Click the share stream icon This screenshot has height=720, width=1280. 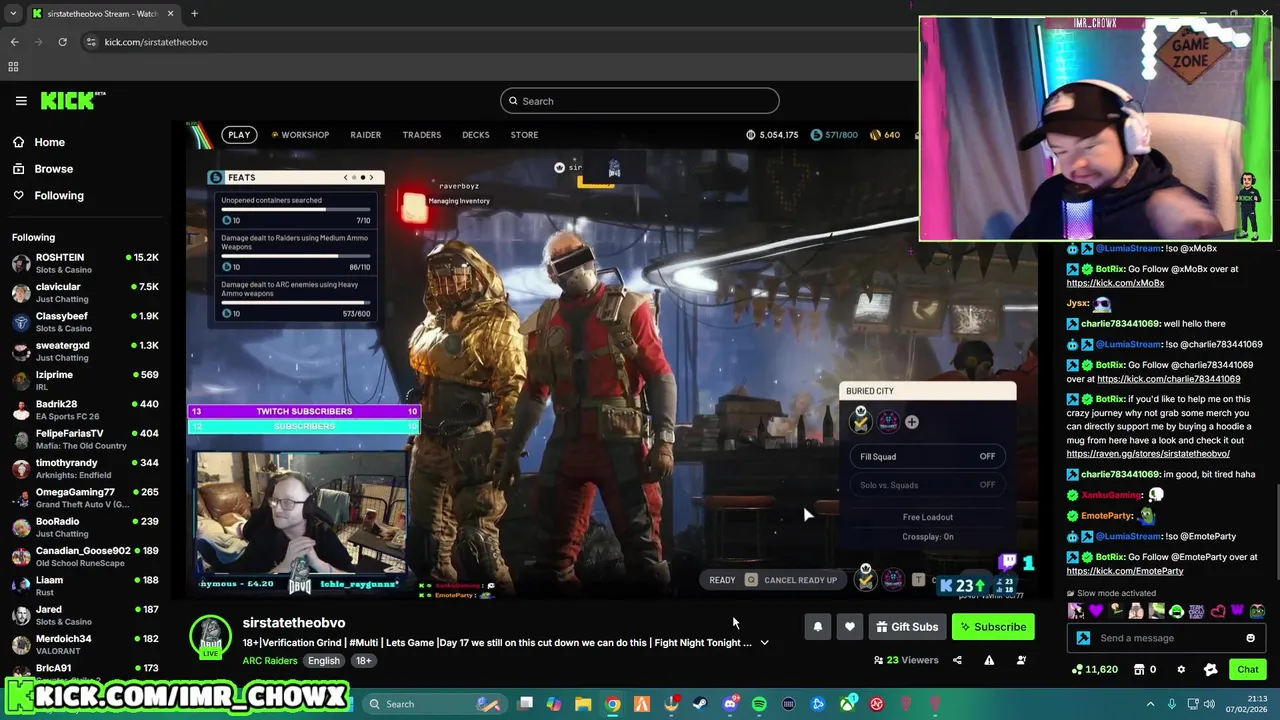tap(957, 660)
